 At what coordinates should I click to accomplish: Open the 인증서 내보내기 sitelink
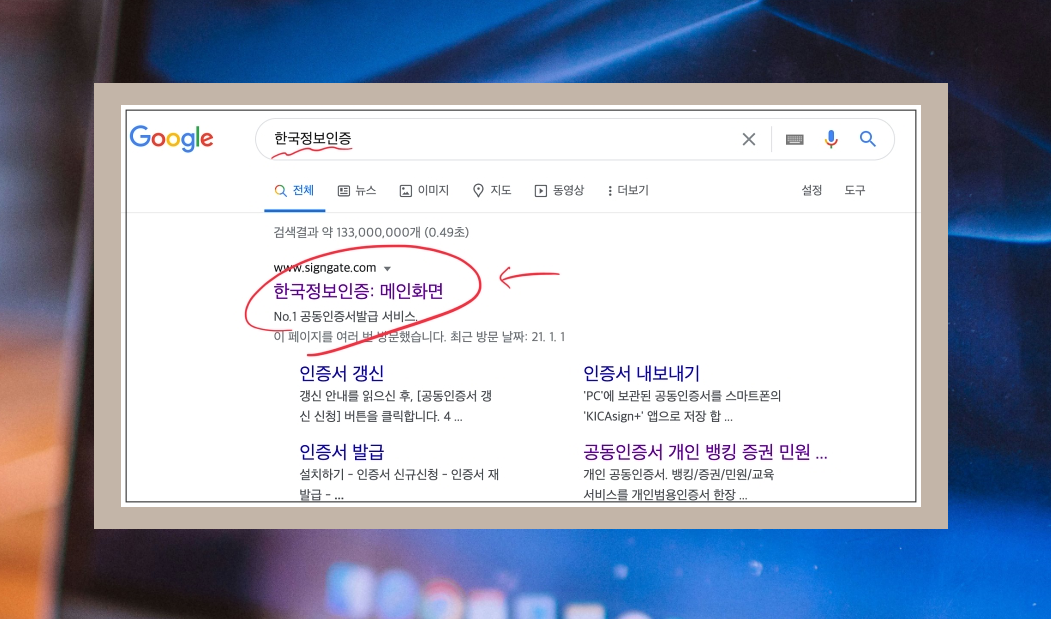coord(641,373)
